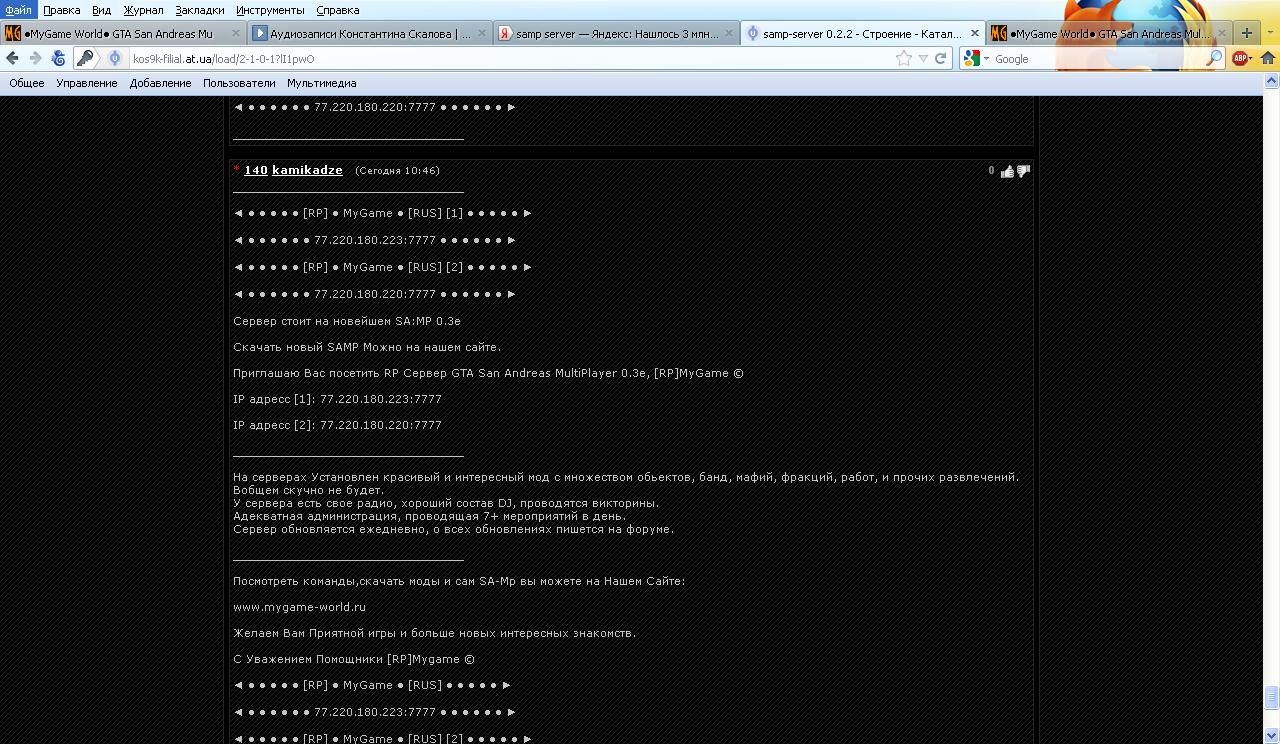This screenshot has height=744, width=1280.
Task: Click the www.mygame-world.ru text
Action: point(299,607)
